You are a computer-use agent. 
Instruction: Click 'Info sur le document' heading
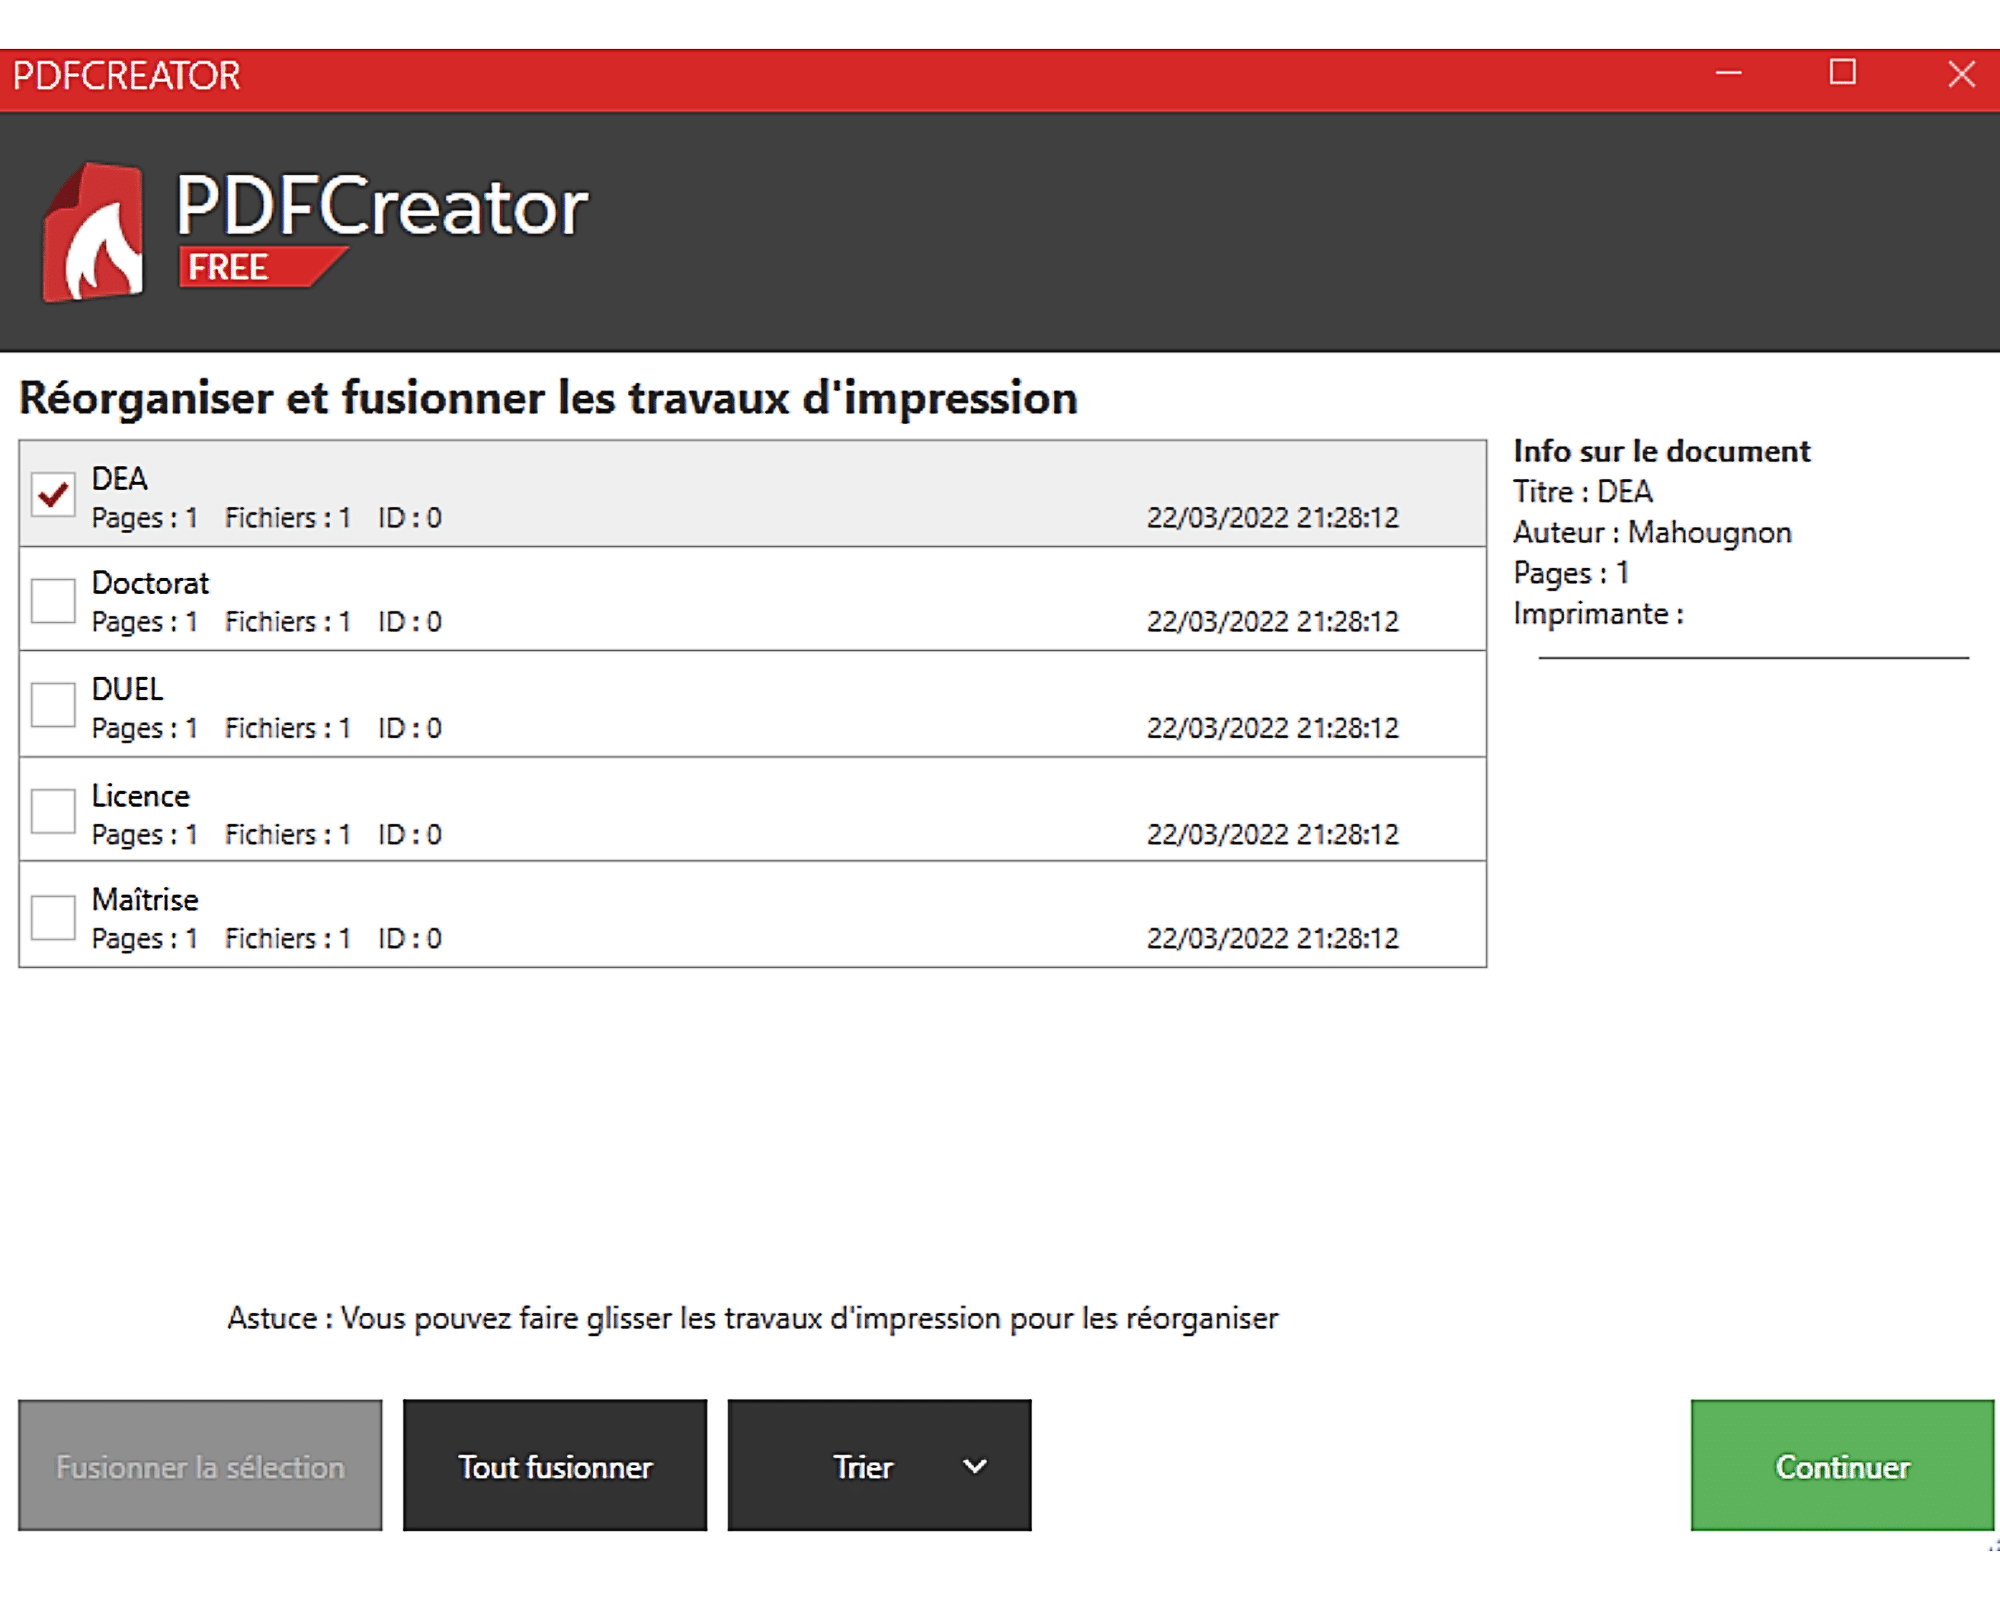(1662, 451)
